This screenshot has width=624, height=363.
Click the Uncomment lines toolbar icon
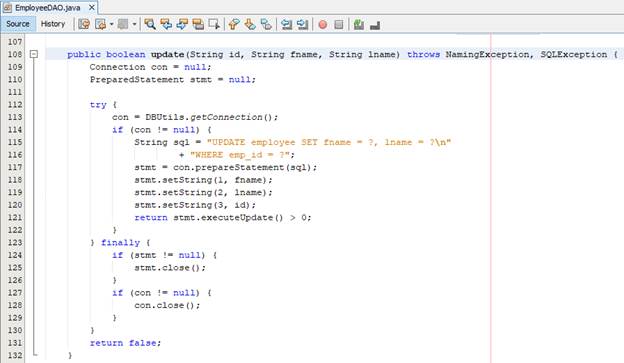click(x=375, y=25)
